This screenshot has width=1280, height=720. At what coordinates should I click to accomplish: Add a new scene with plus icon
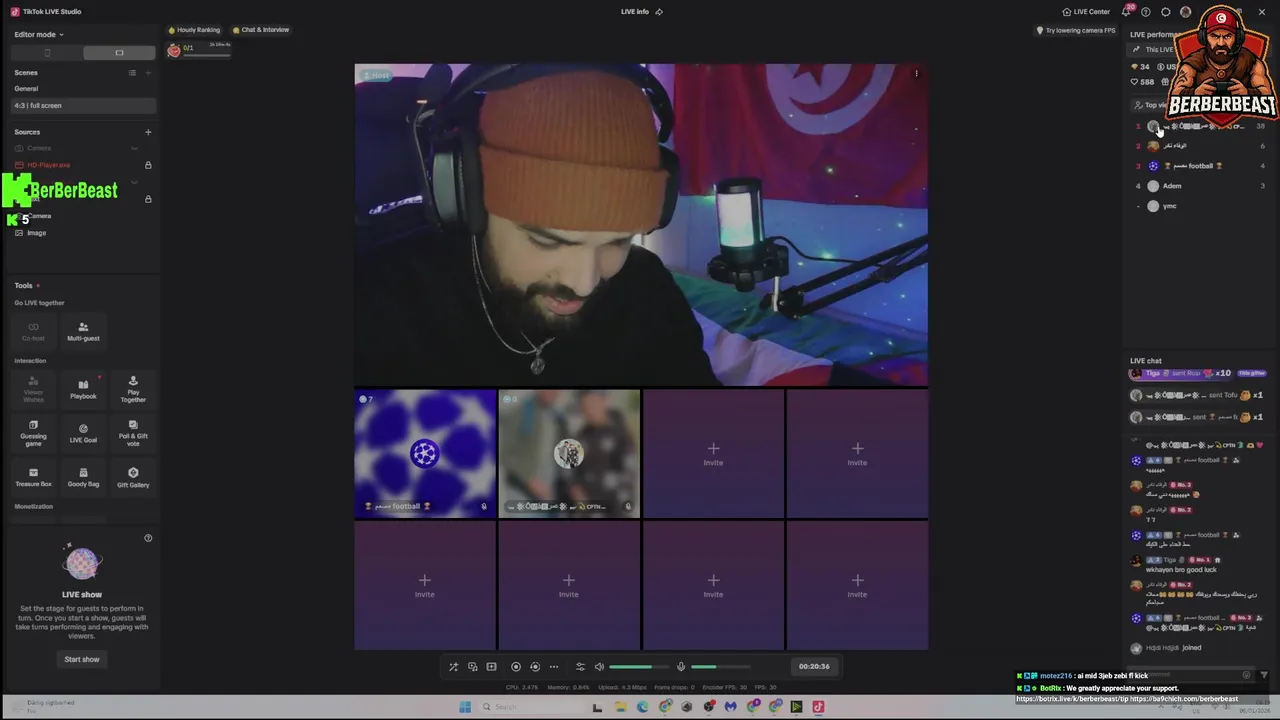click(x=148, y=73)
